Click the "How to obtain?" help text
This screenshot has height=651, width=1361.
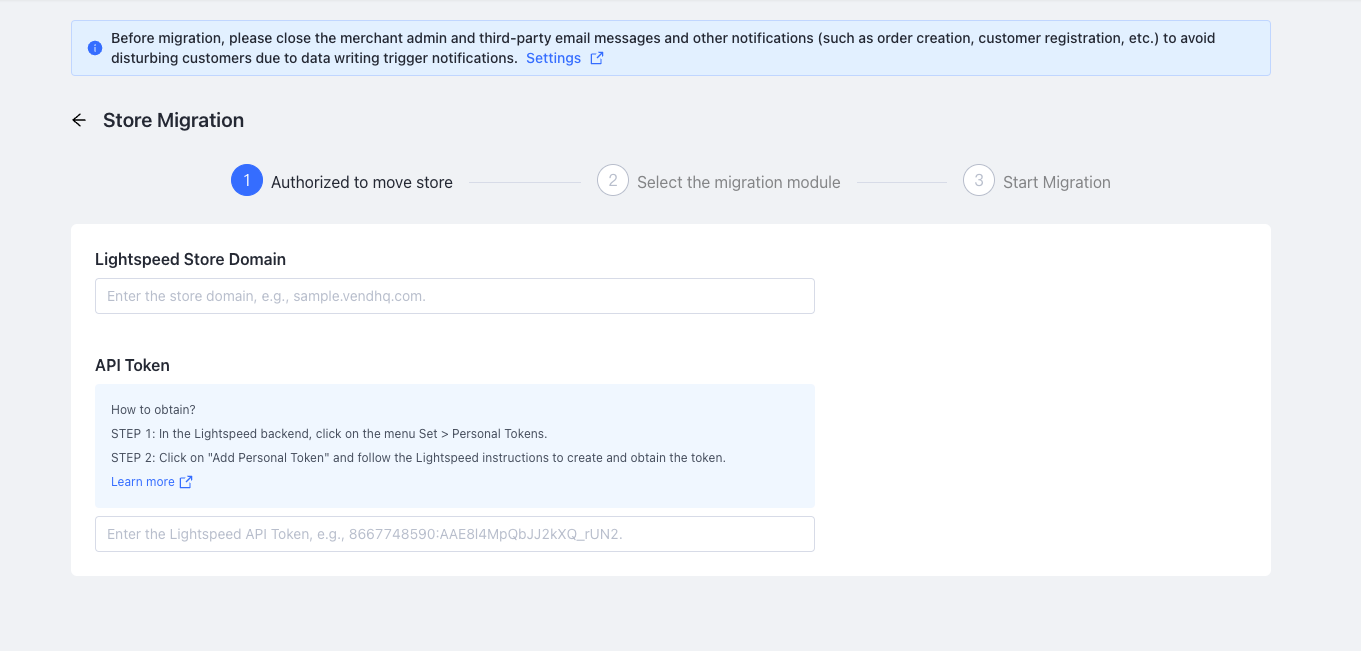(153, 410)
